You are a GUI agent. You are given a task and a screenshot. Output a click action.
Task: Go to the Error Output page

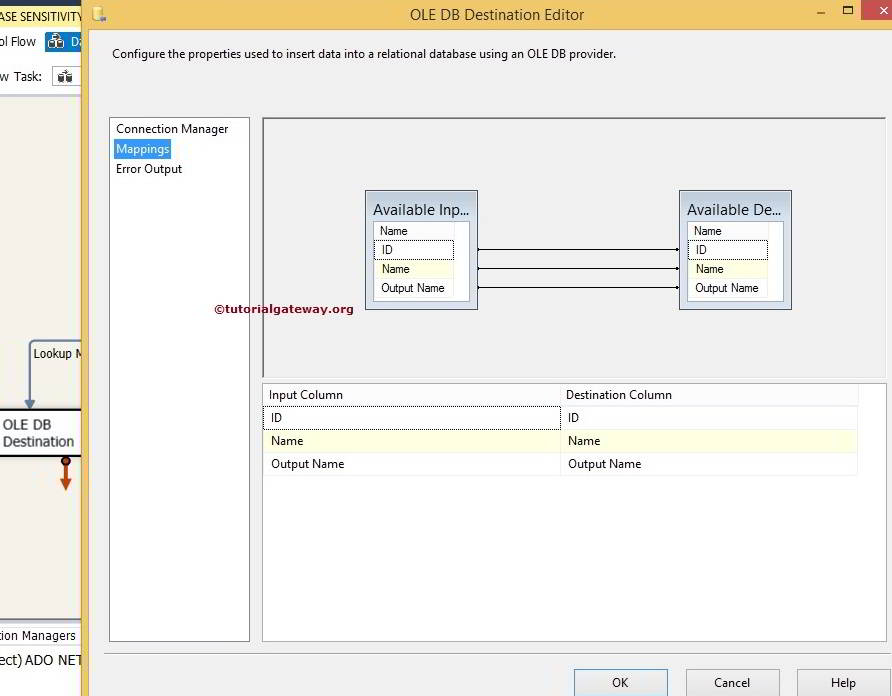click(149, 169)
